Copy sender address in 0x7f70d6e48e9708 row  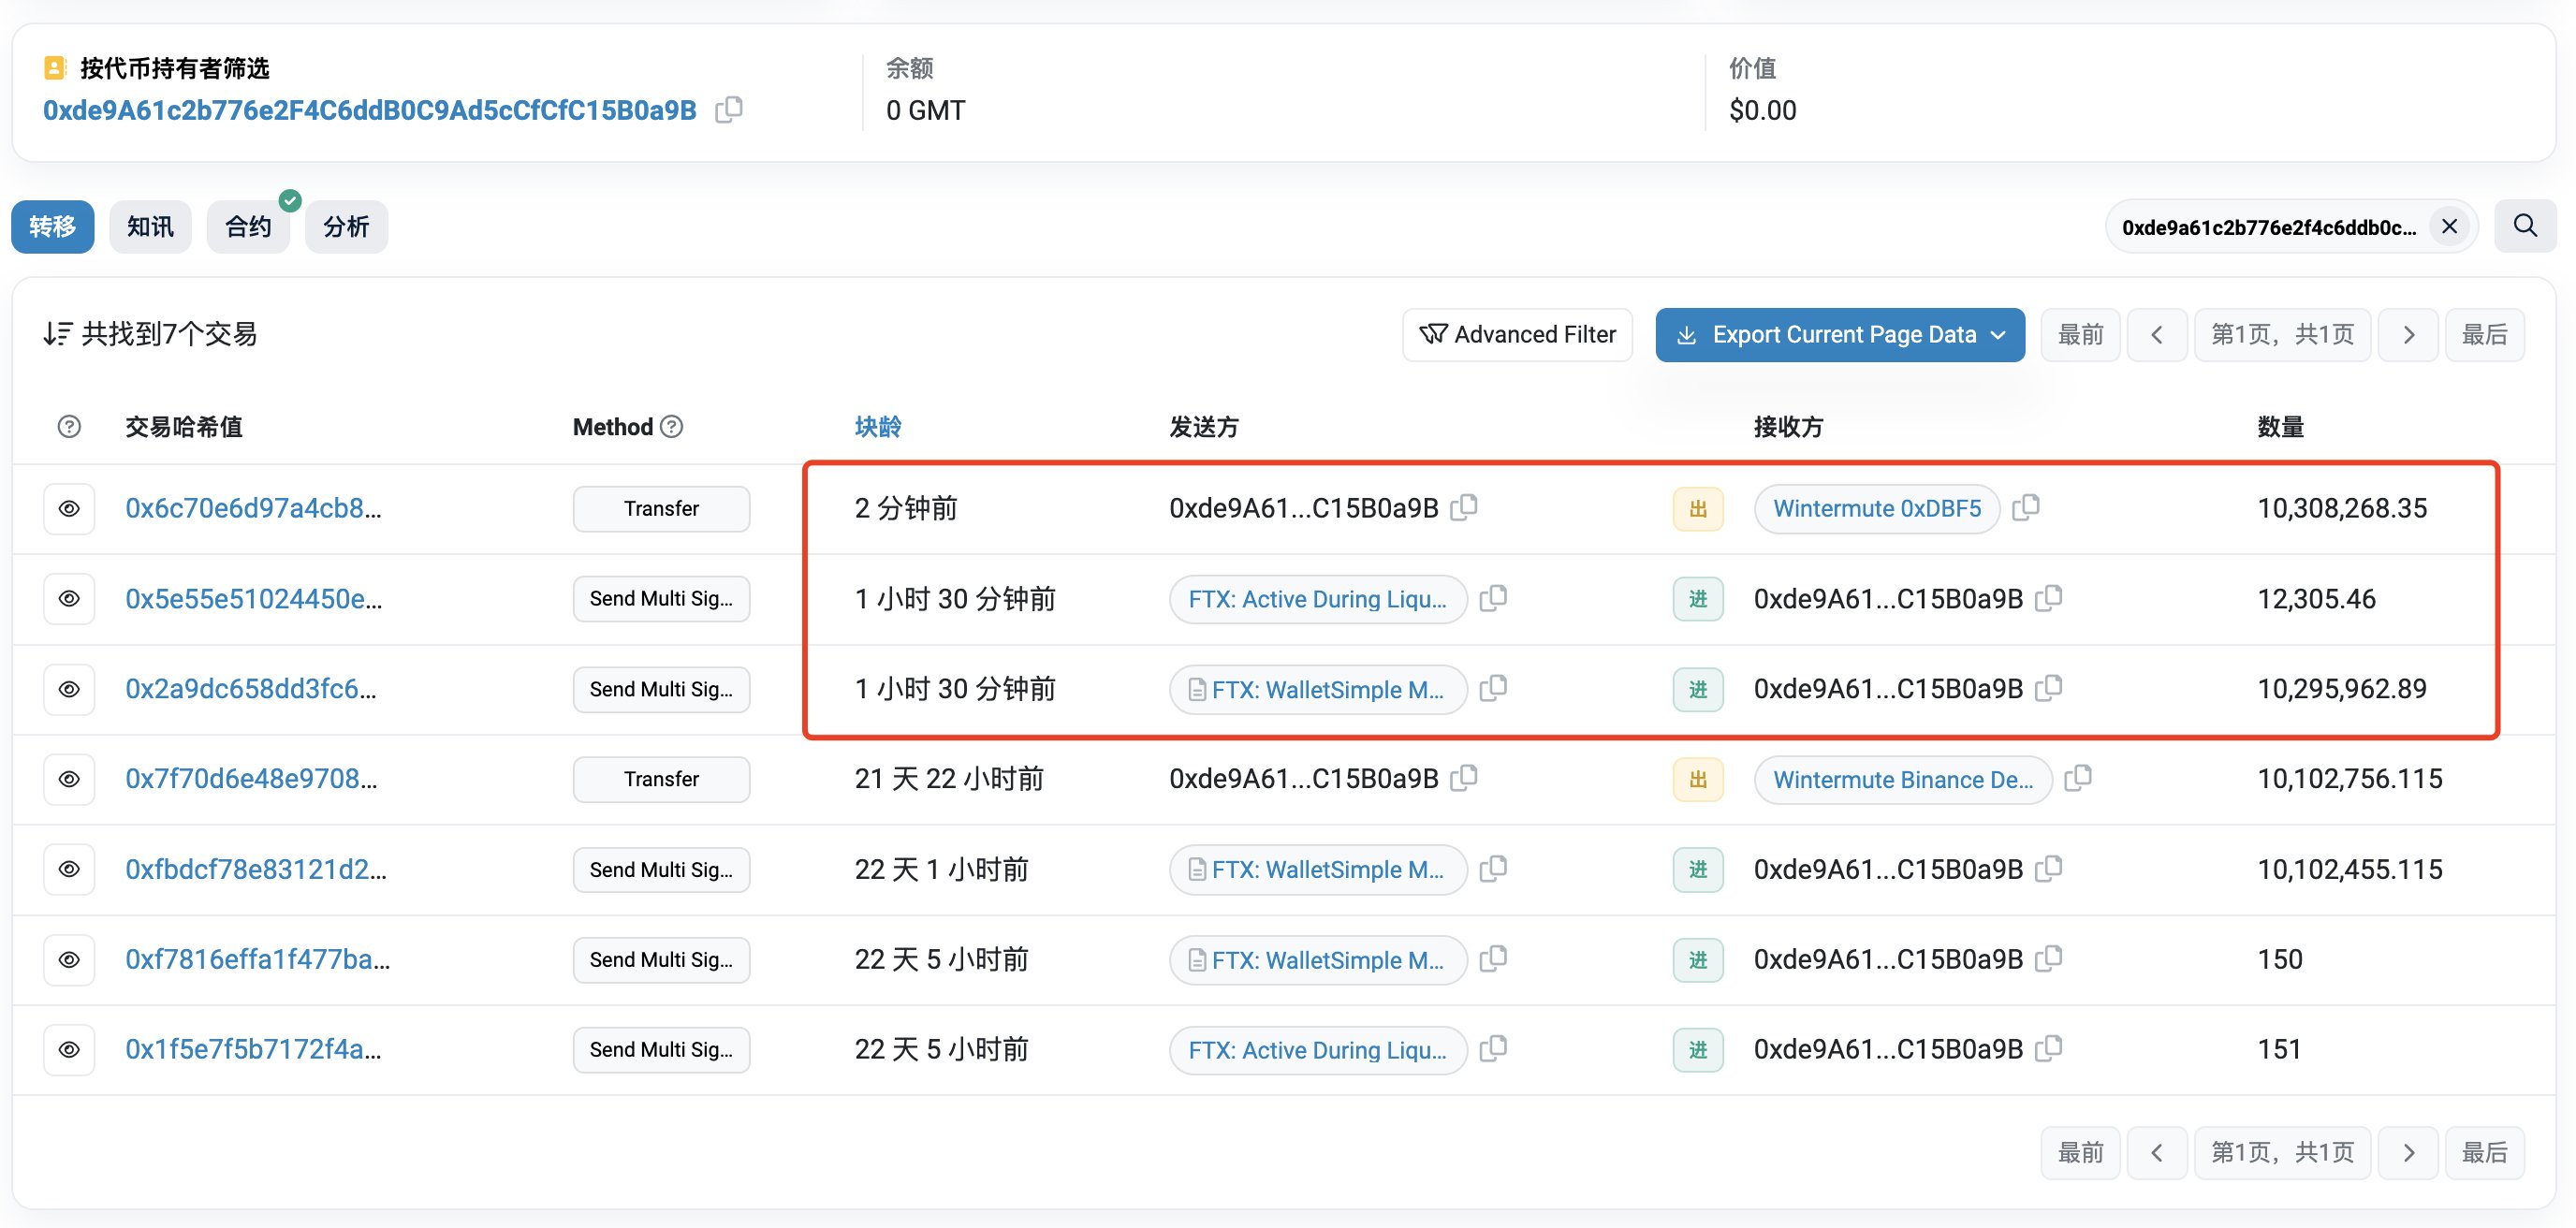pos(1464,778)
